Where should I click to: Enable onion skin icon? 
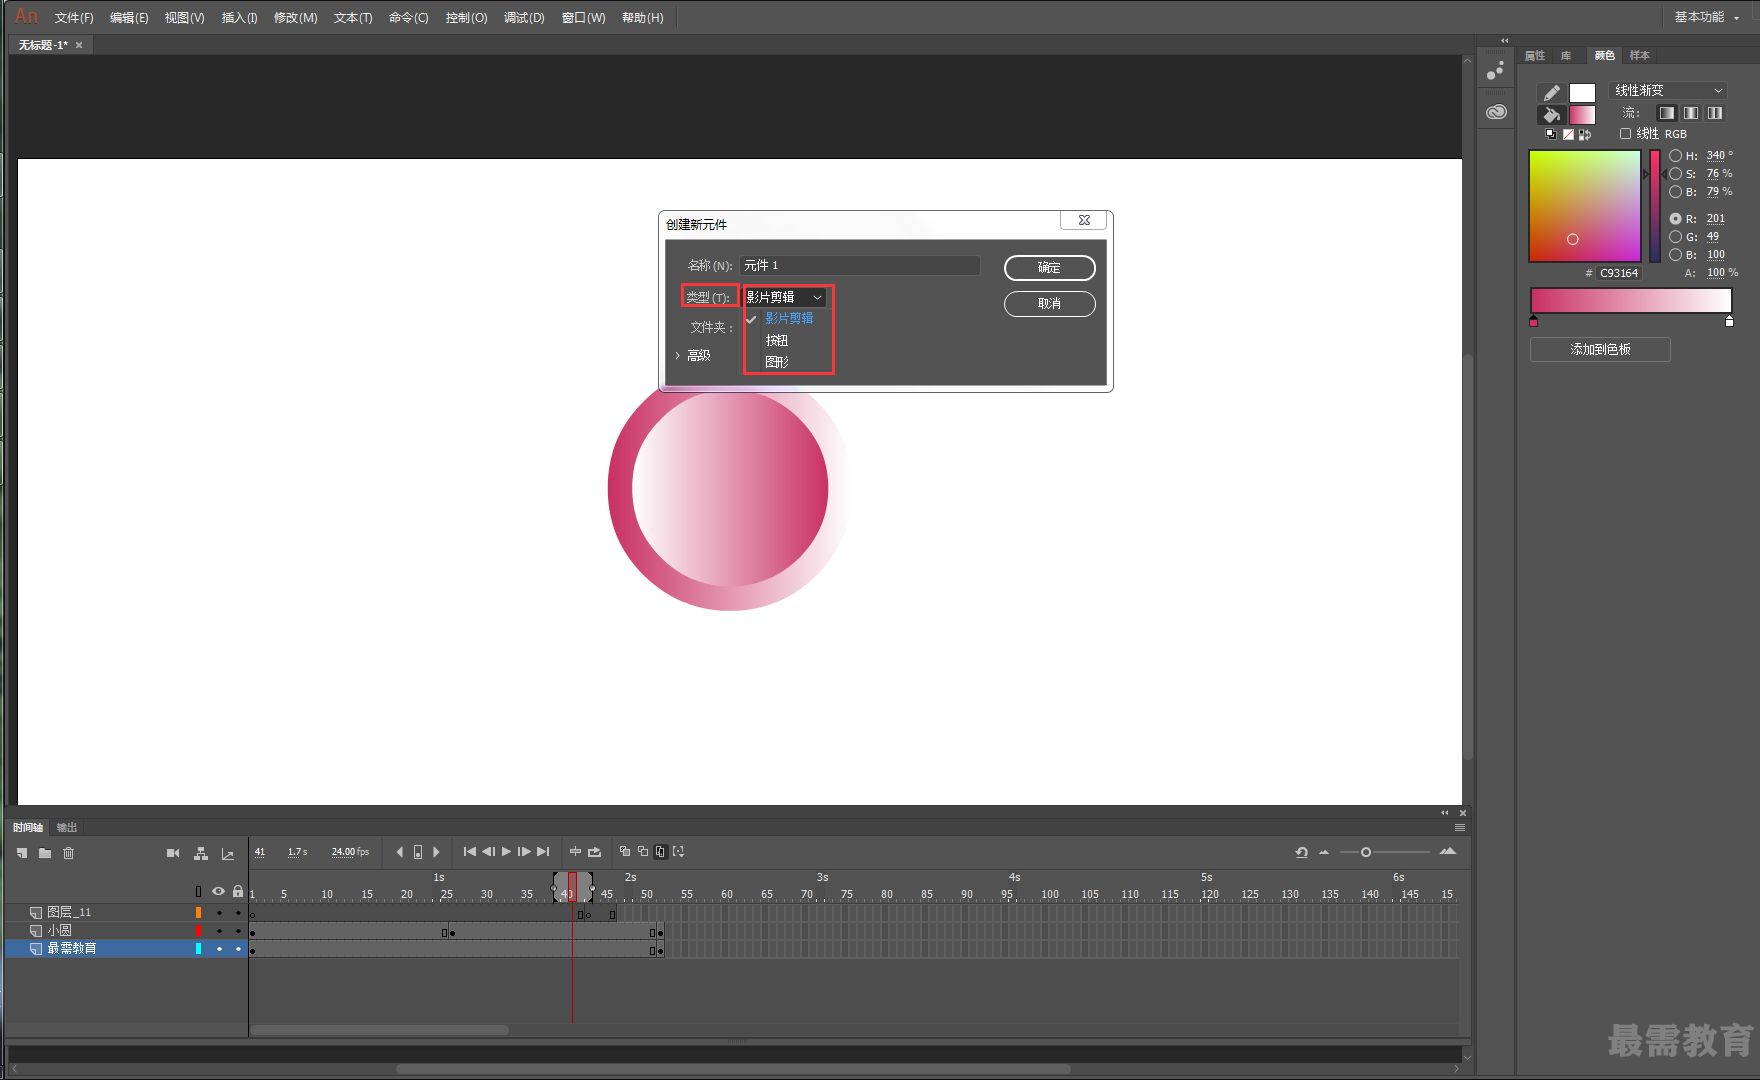[625, 852]
